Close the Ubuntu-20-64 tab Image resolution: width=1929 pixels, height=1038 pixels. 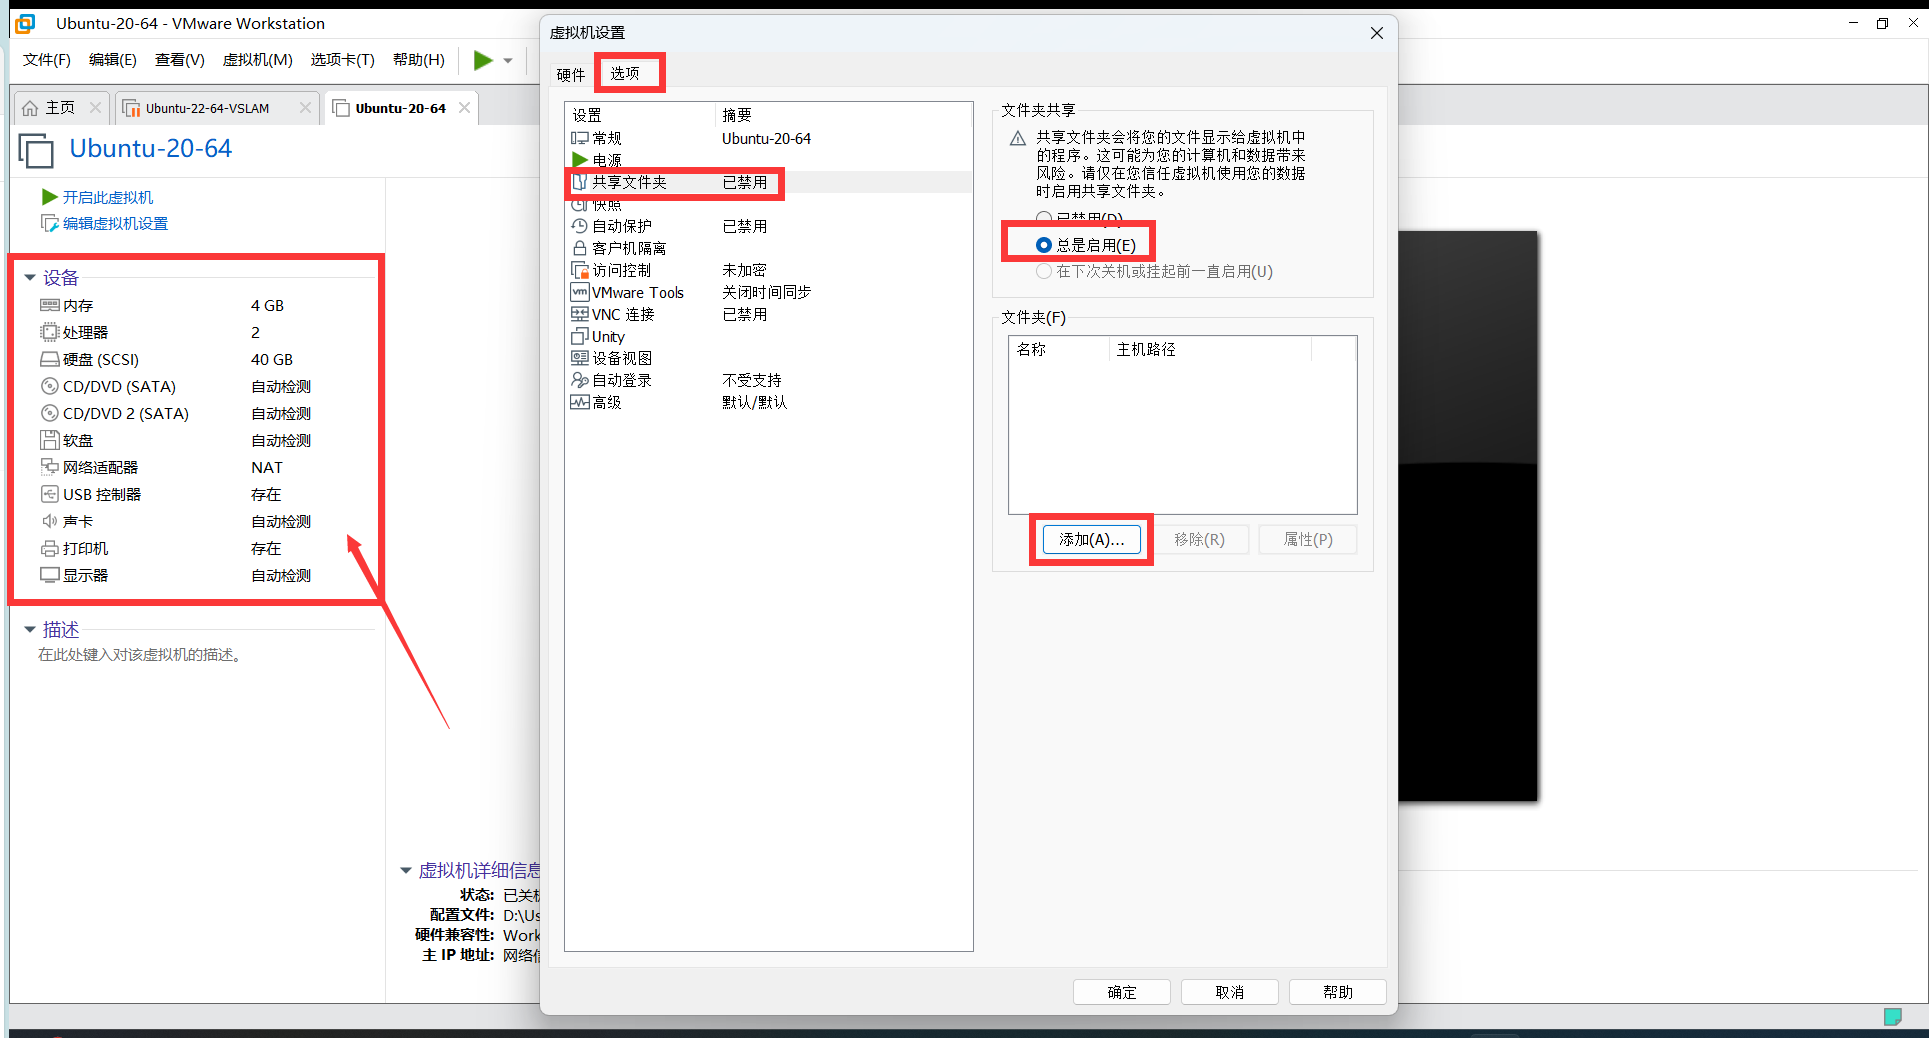click(465, 107)
